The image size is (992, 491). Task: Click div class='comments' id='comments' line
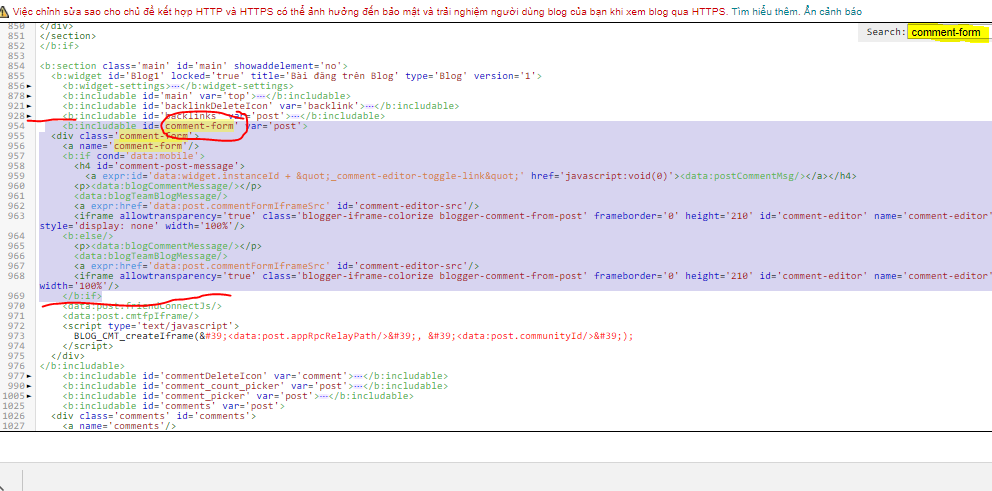(x=154, y=416)
